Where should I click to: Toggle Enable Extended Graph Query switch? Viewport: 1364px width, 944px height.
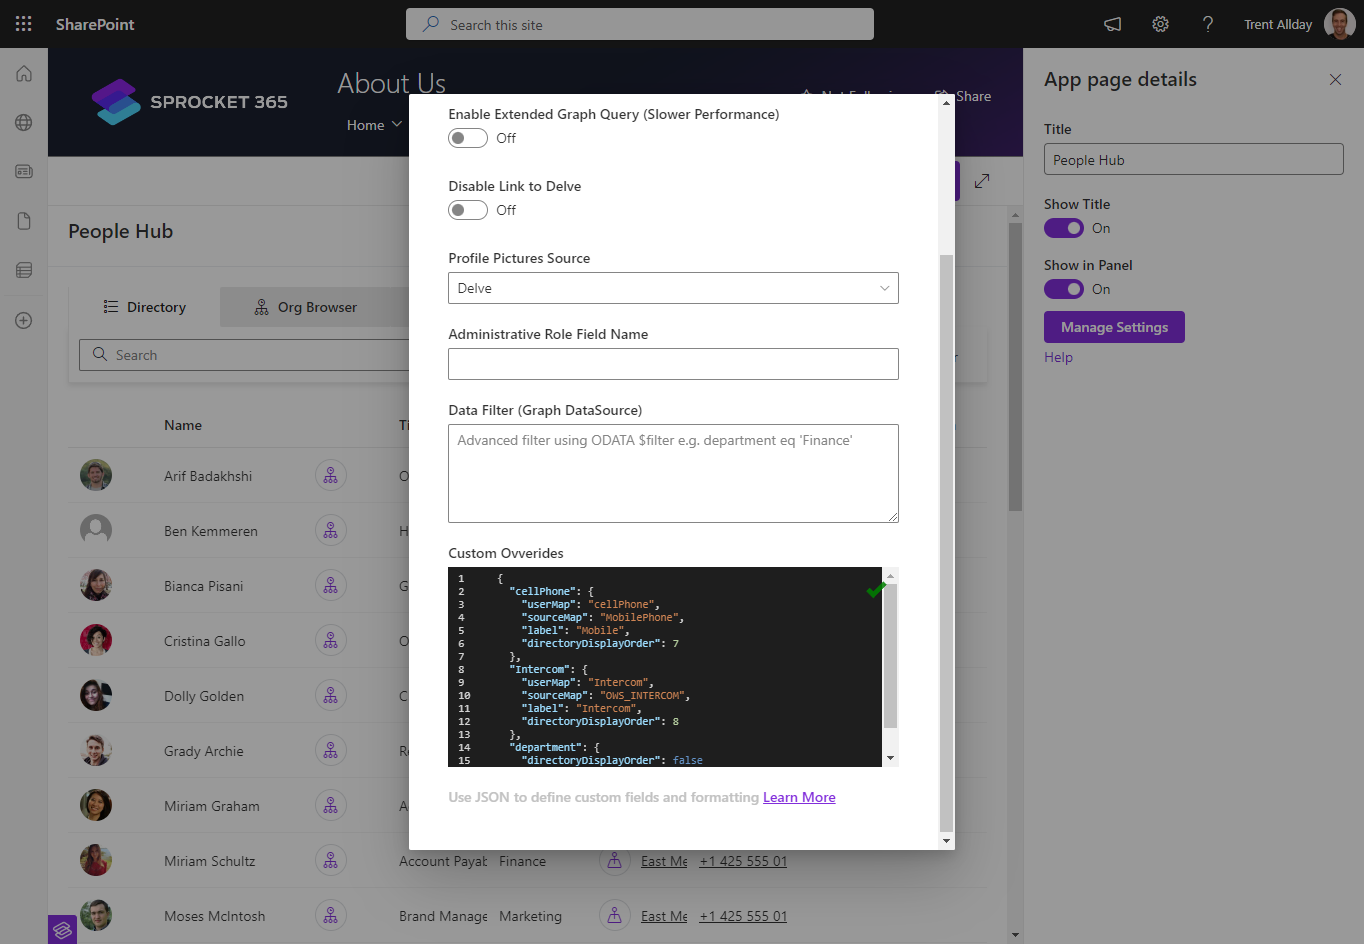coord(468,138)
